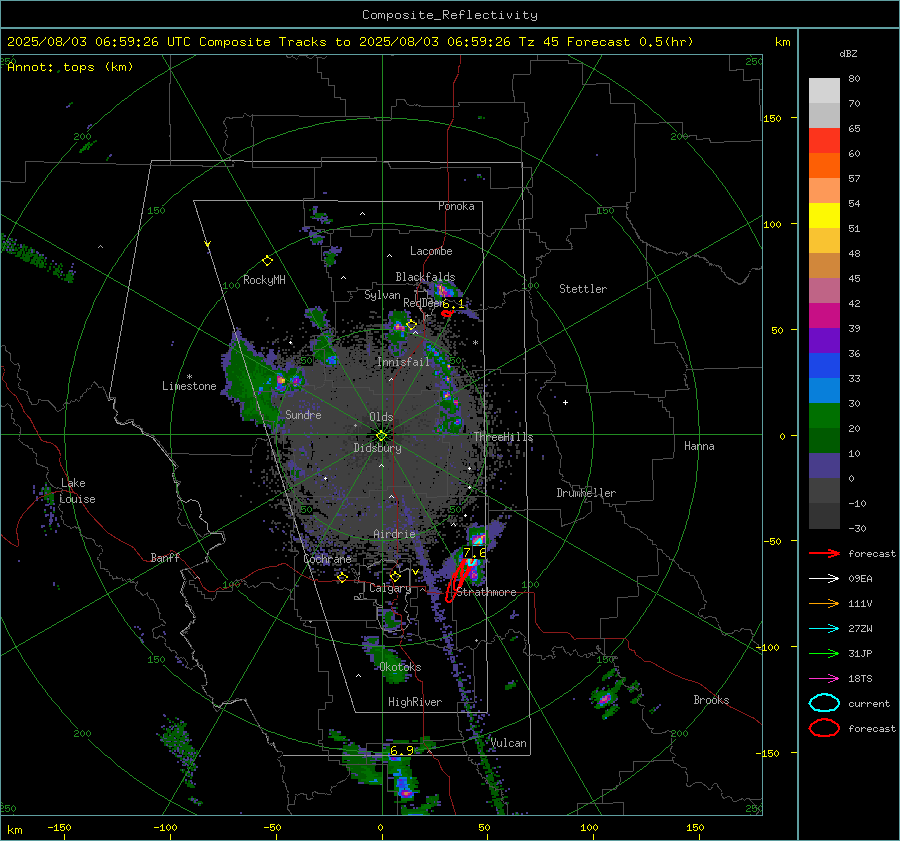Select the 65 dBZ red swatch
900x841 pixels.
click(x=824, y=140)
